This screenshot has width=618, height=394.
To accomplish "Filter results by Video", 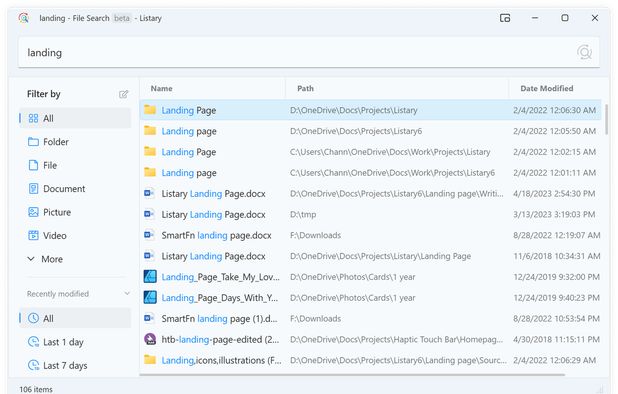I will click(x=75, y=236).
